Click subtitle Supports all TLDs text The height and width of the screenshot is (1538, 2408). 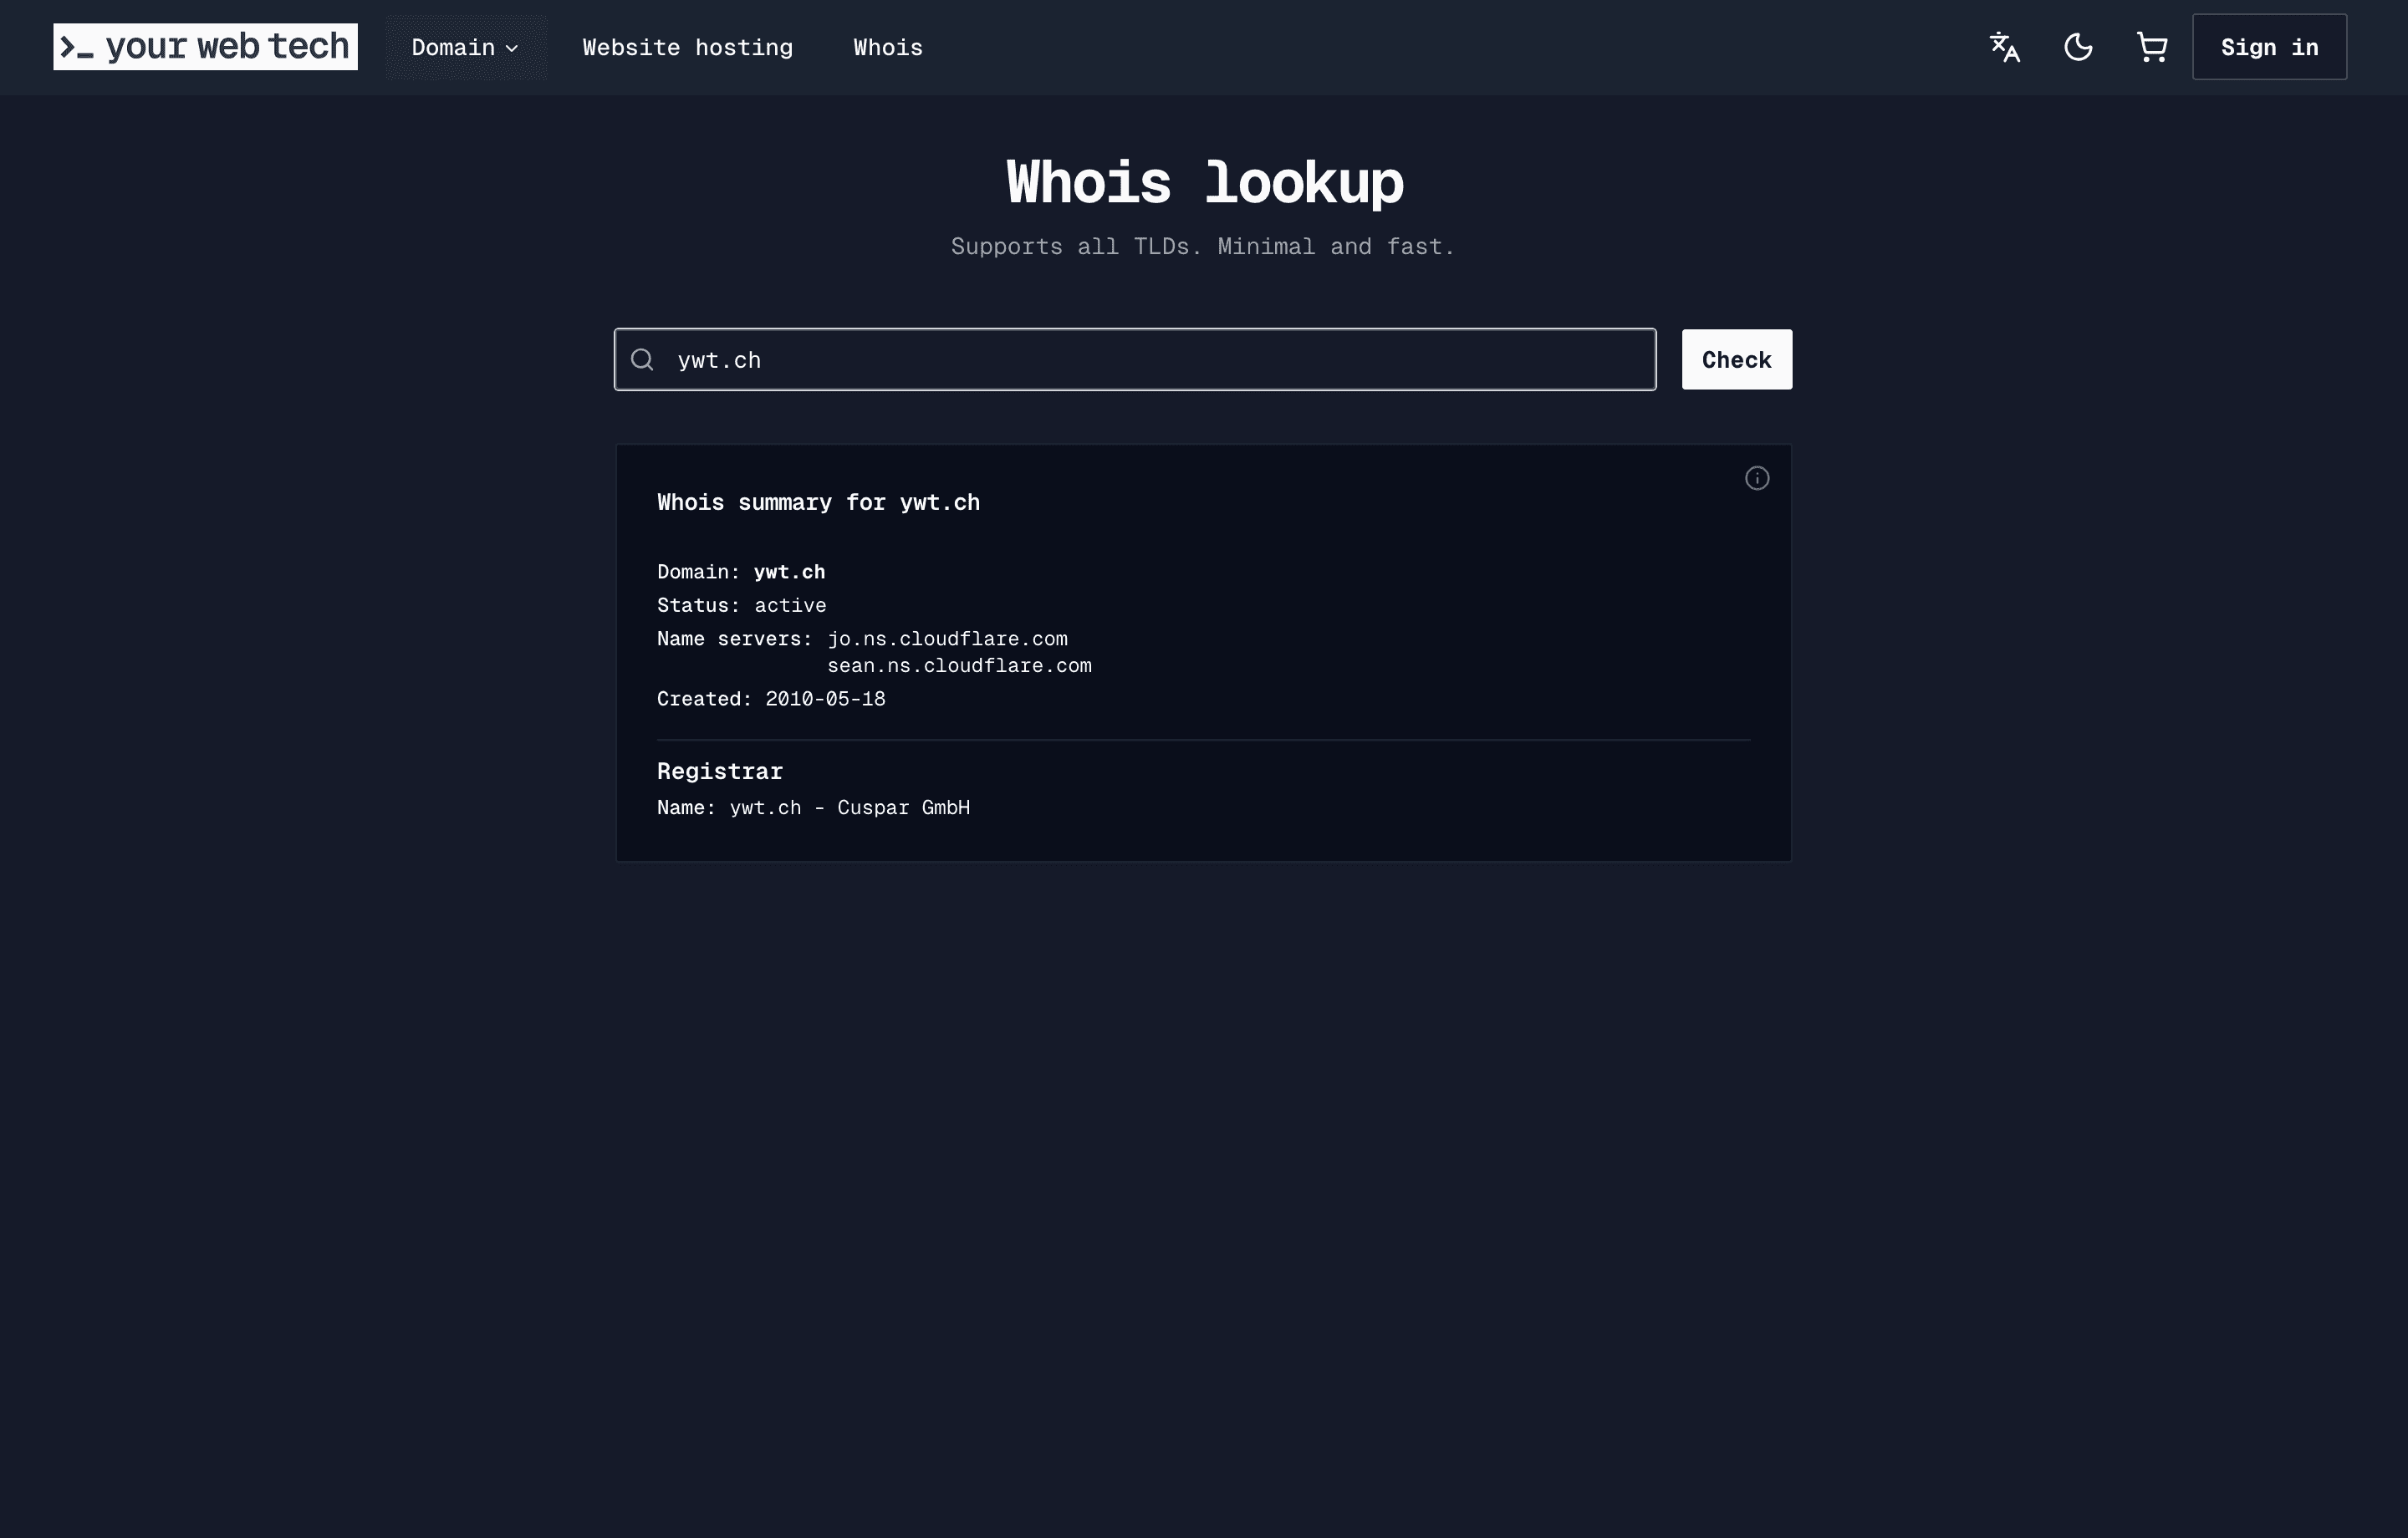(x=1203, y=247)
